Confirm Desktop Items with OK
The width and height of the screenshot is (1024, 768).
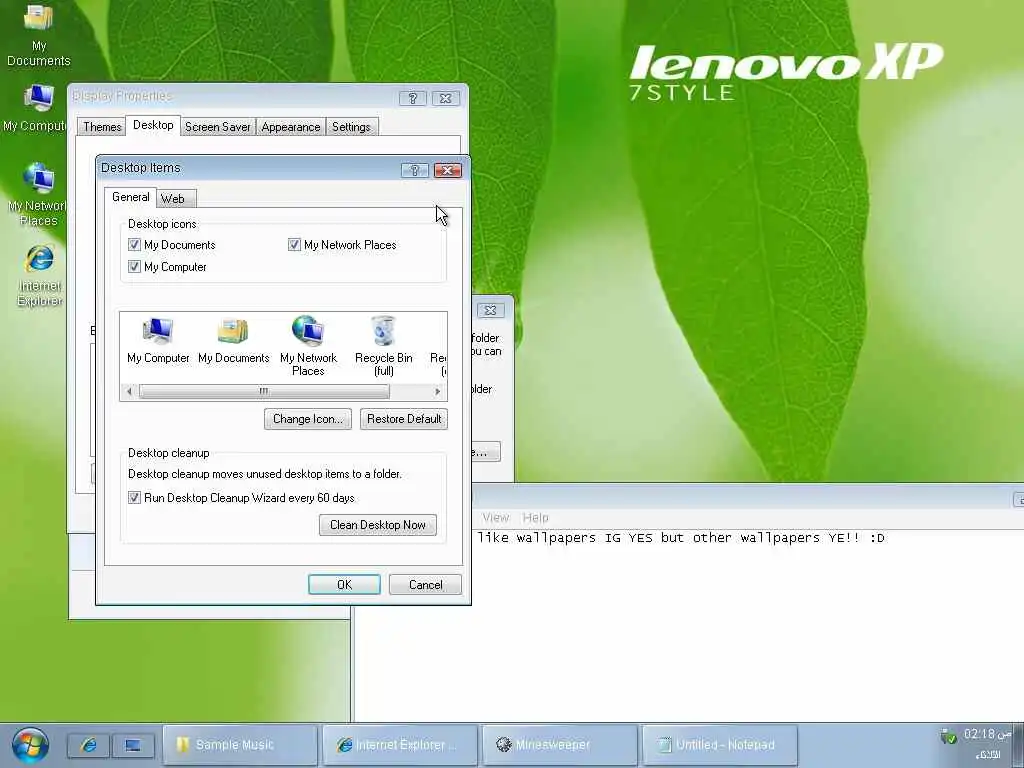344,584
